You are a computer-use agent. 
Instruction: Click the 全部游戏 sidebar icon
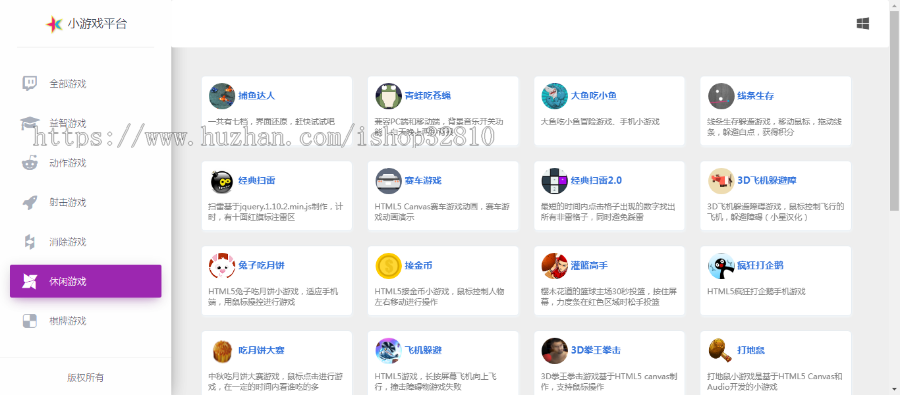(30, 84)
